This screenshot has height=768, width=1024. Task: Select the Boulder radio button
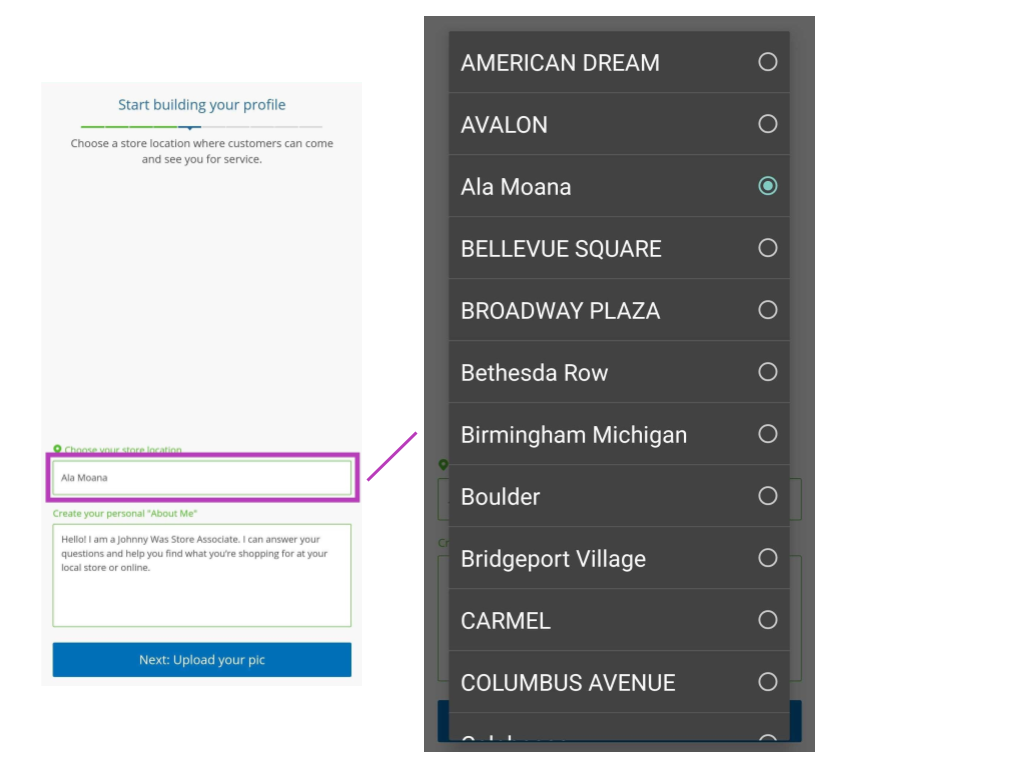767,496
